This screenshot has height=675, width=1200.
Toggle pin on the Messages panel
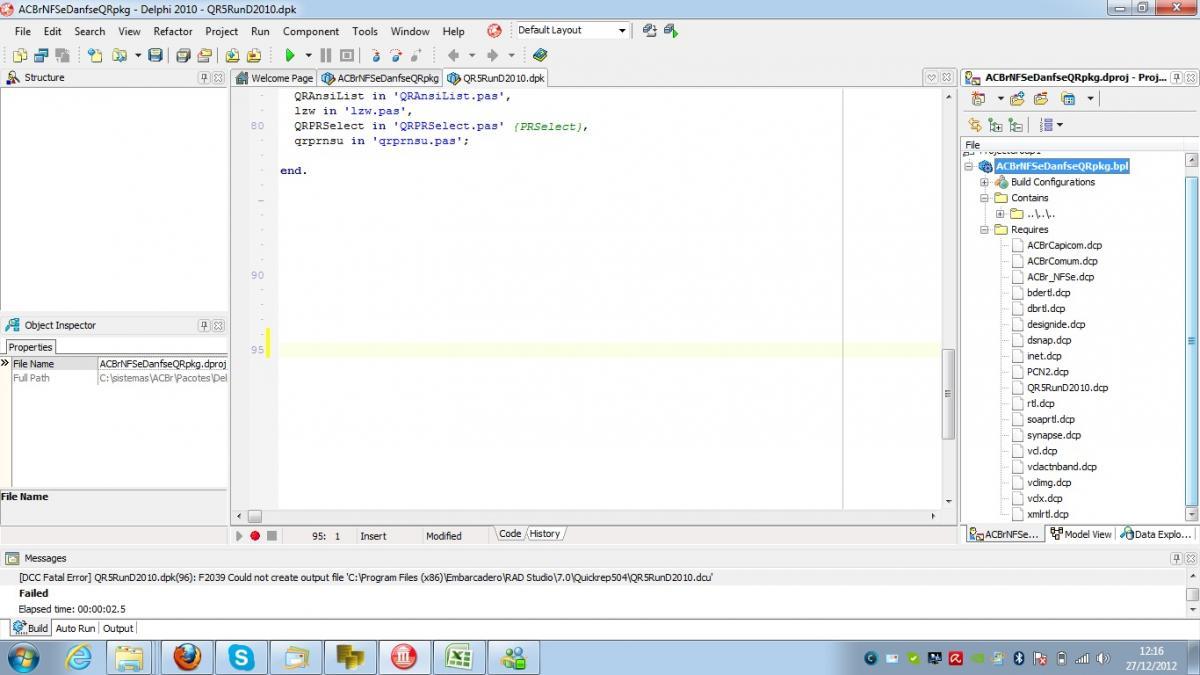click(1176, 558)
